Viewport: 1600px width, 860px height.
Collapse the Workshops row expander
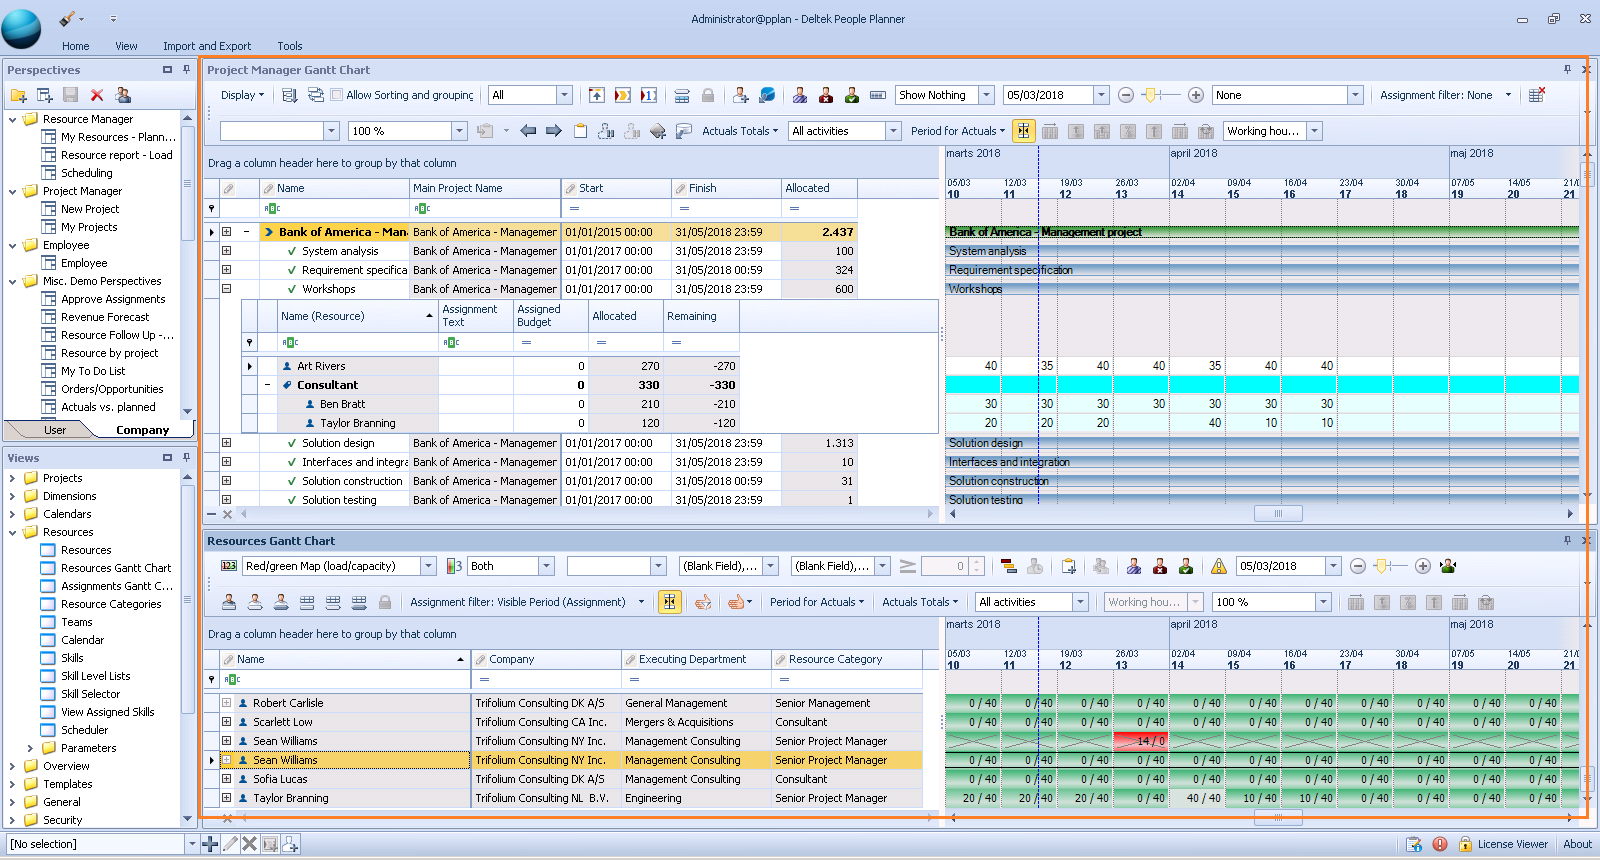click(x=227, y=289)
